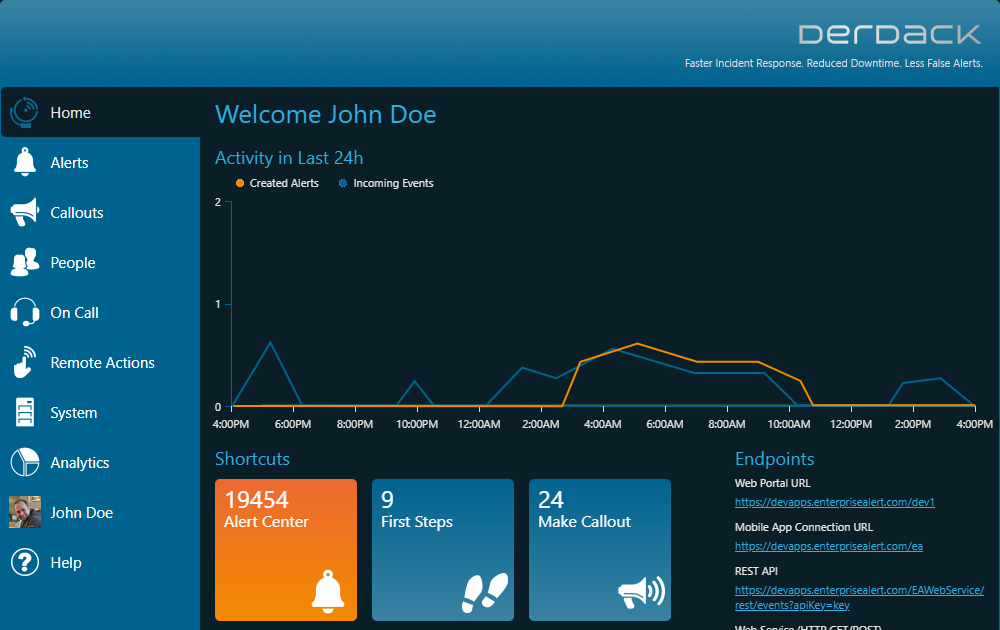Image resolution: width=1000 pixels, height=630 pixels.
Task: Open John Doe profile label
Action: coord(82,513)
